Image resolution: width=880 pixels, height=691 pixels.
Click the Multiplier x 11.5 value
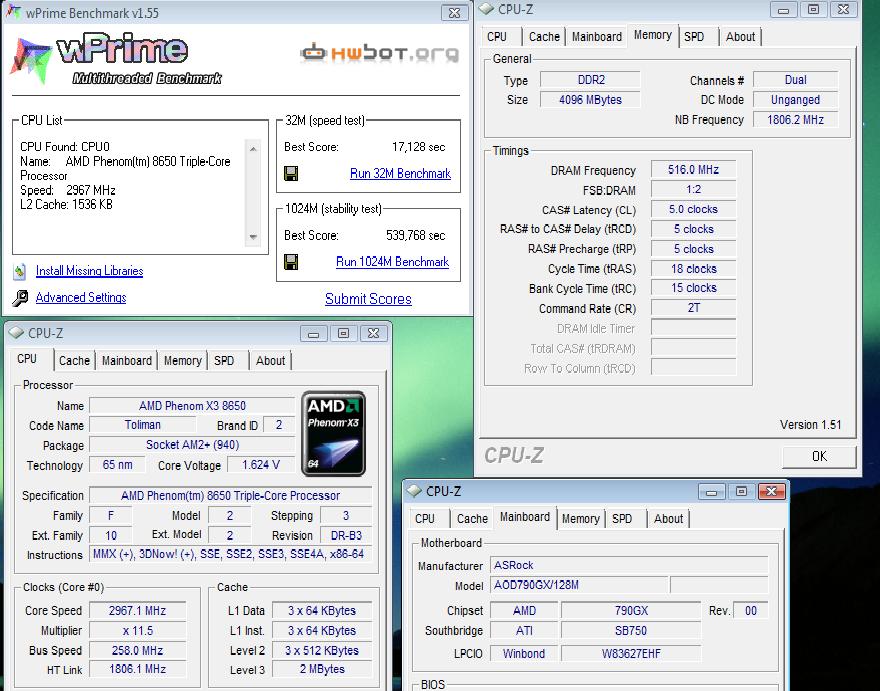click(138, 631)
